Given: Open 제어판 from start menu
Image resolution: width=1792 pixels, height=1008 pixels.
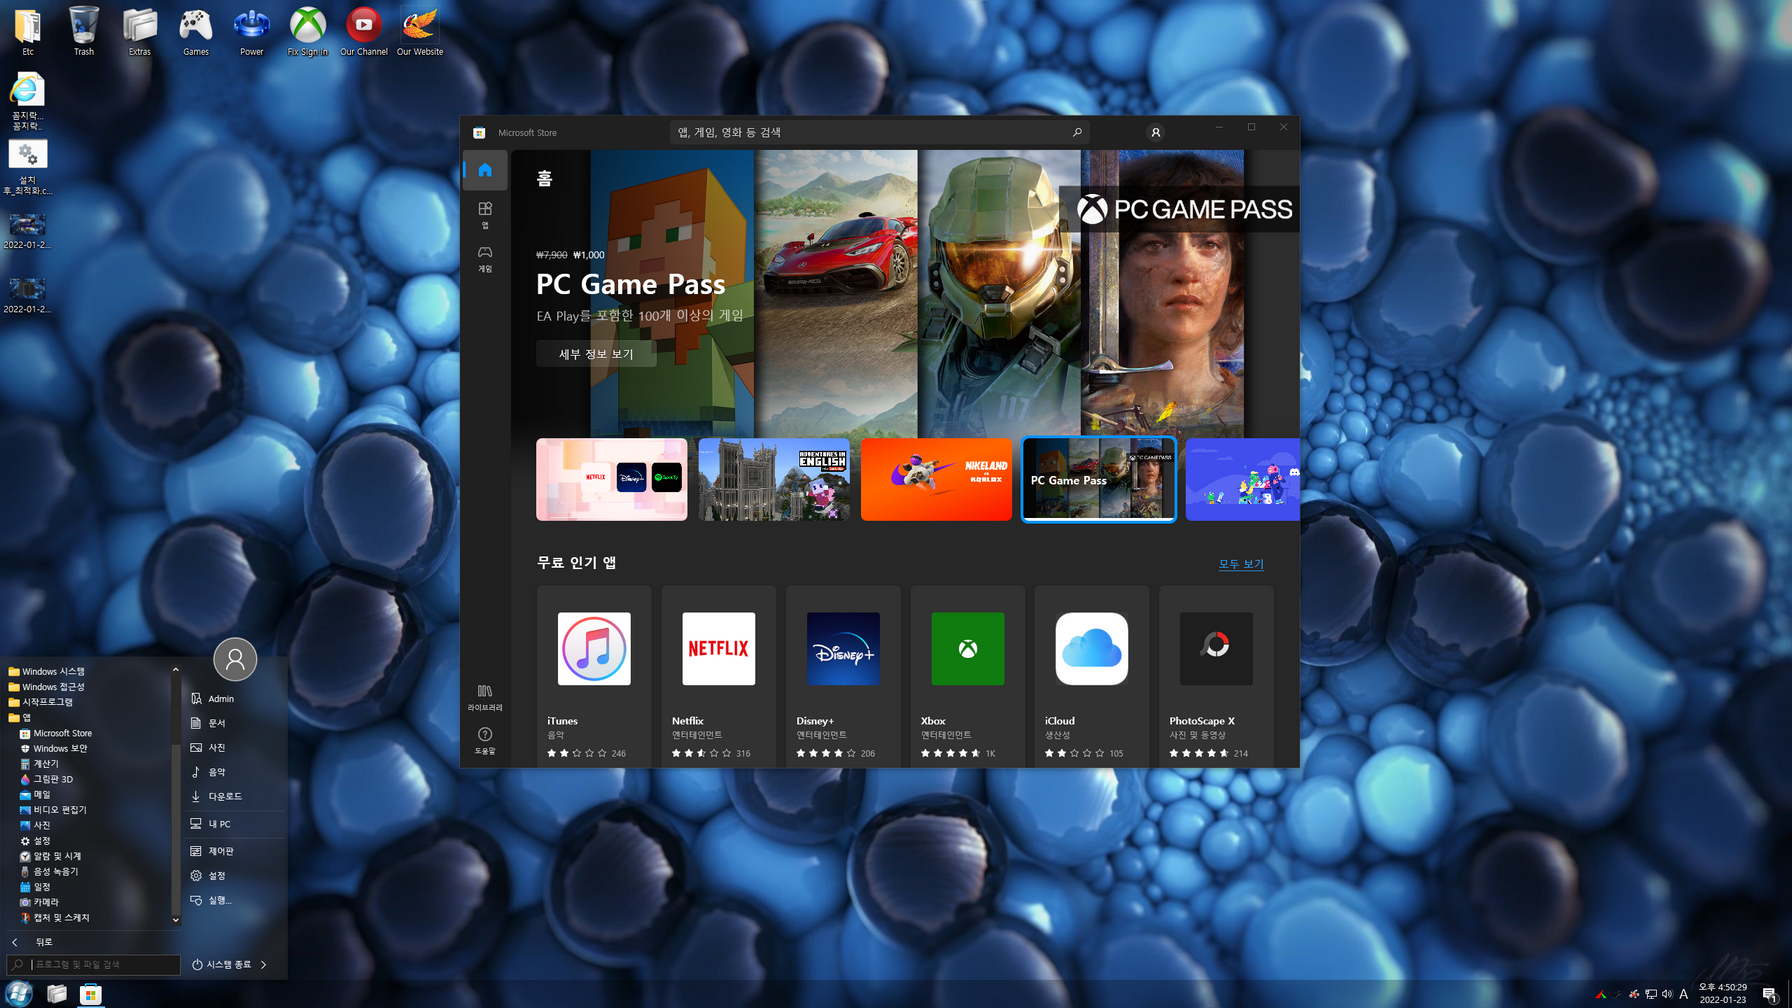Looking at the screenshot, I should 235,851.
